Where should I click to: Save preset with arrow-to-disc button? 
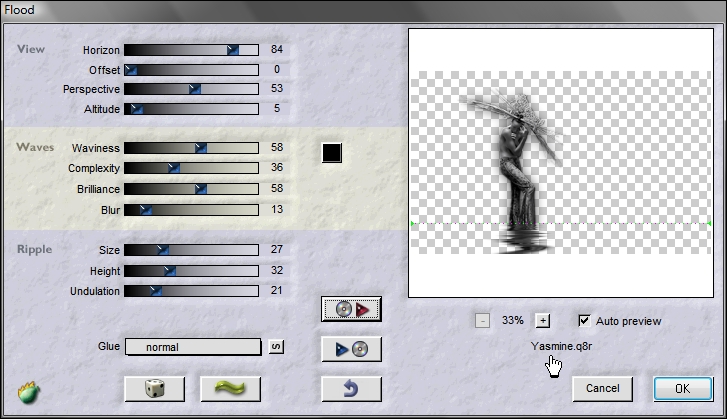point(351,349)
